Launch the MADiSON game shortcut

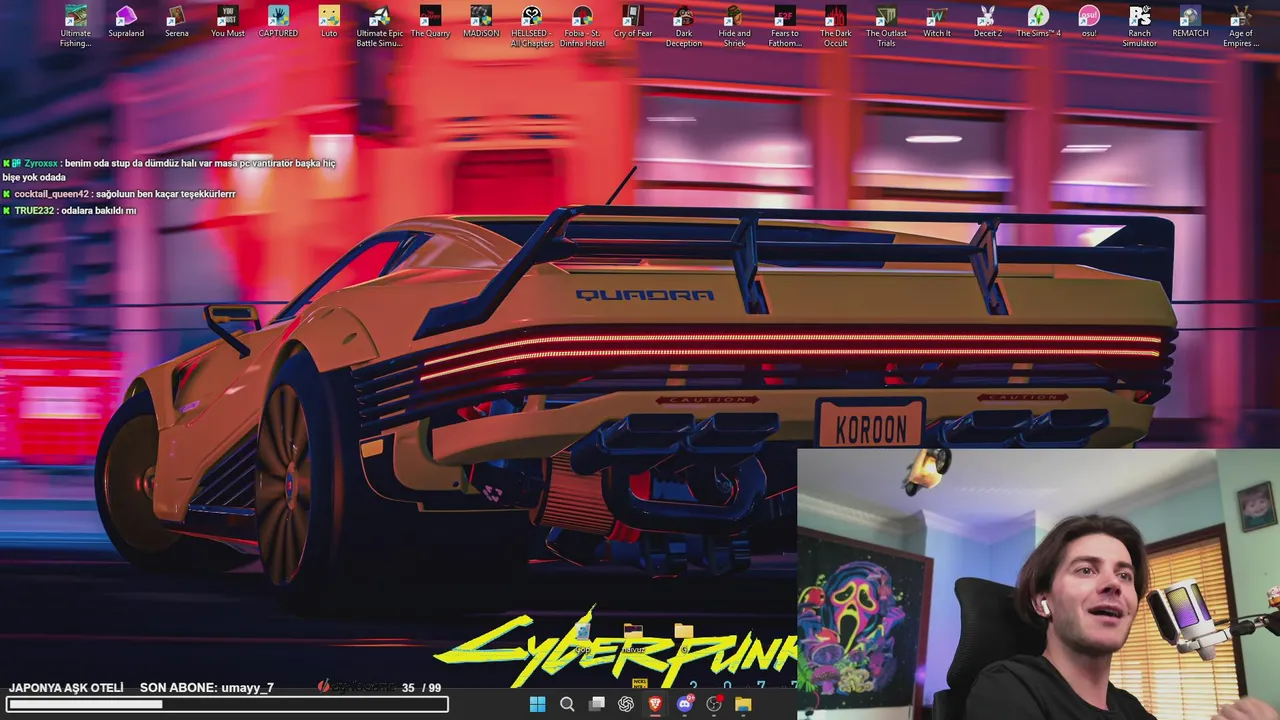[481, 22]
